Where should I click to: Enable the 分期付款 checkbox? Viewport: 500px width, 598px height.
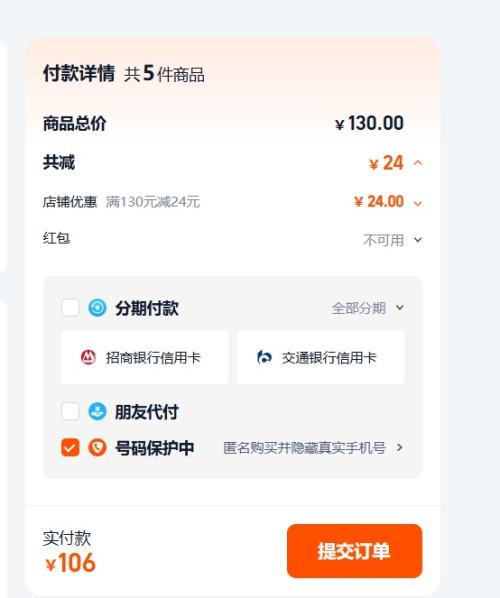pos(70,308)
